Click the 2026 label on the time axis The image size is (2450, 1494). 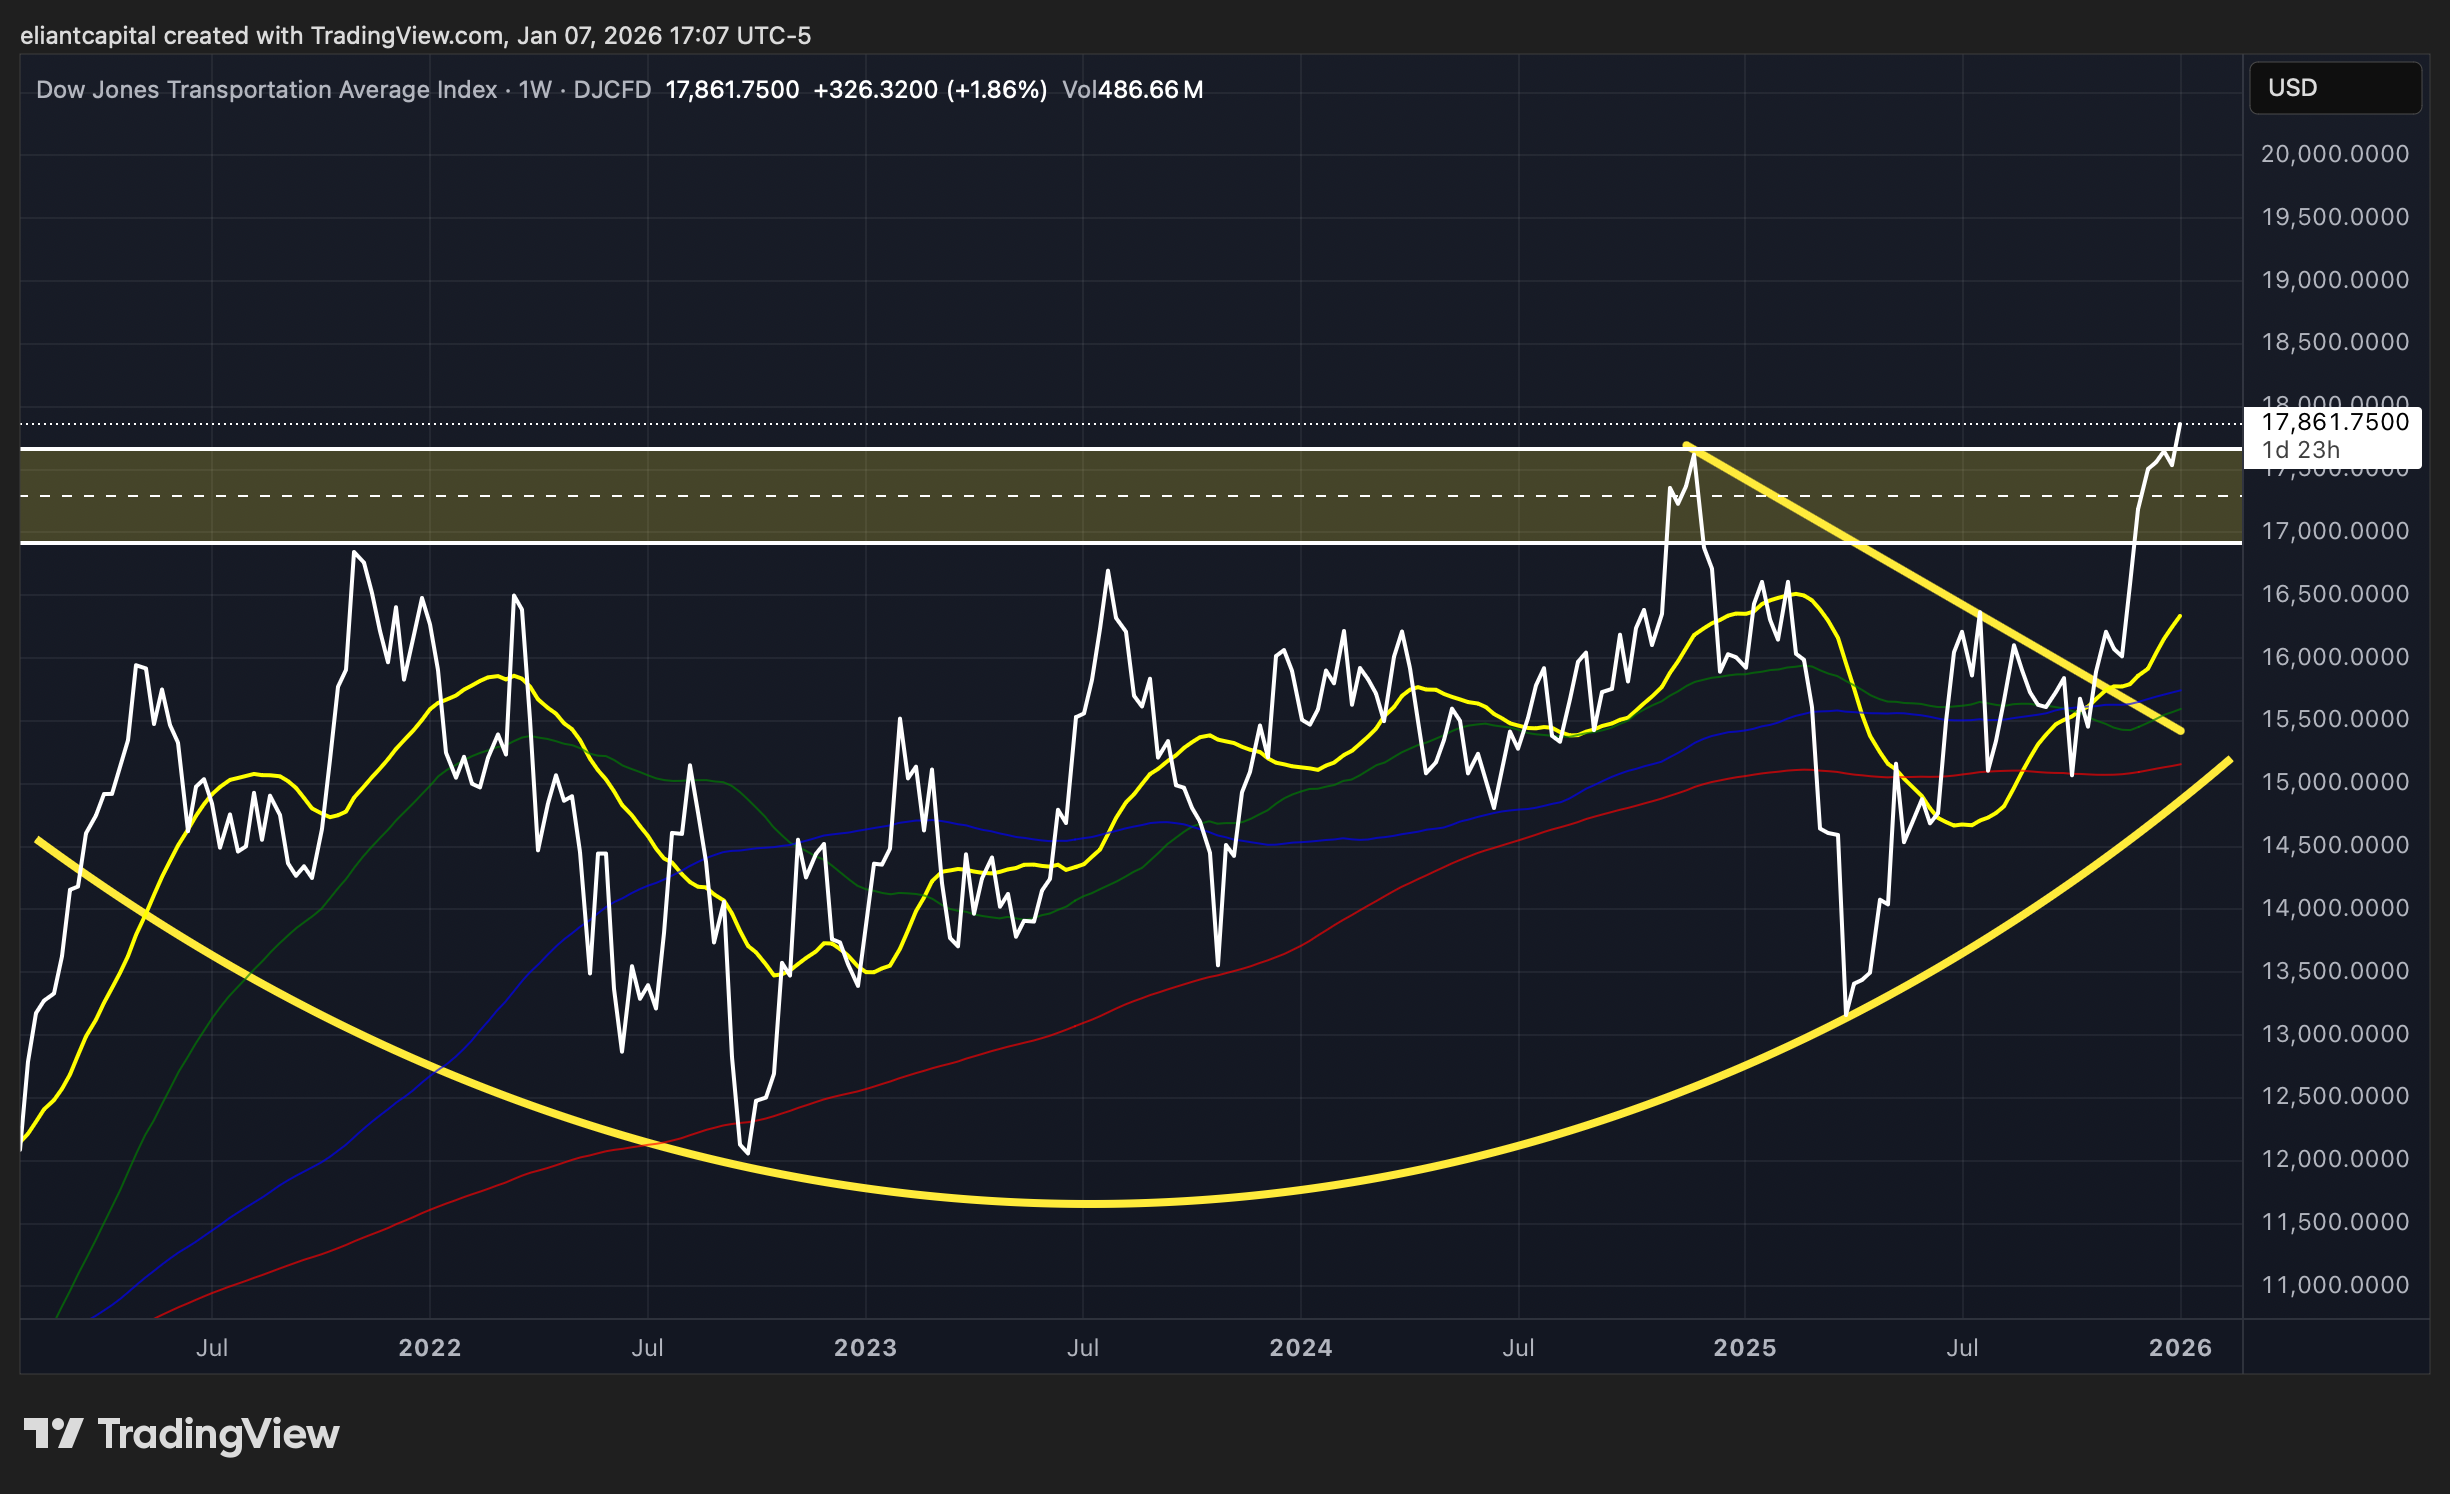[x=2180, y=1347]
